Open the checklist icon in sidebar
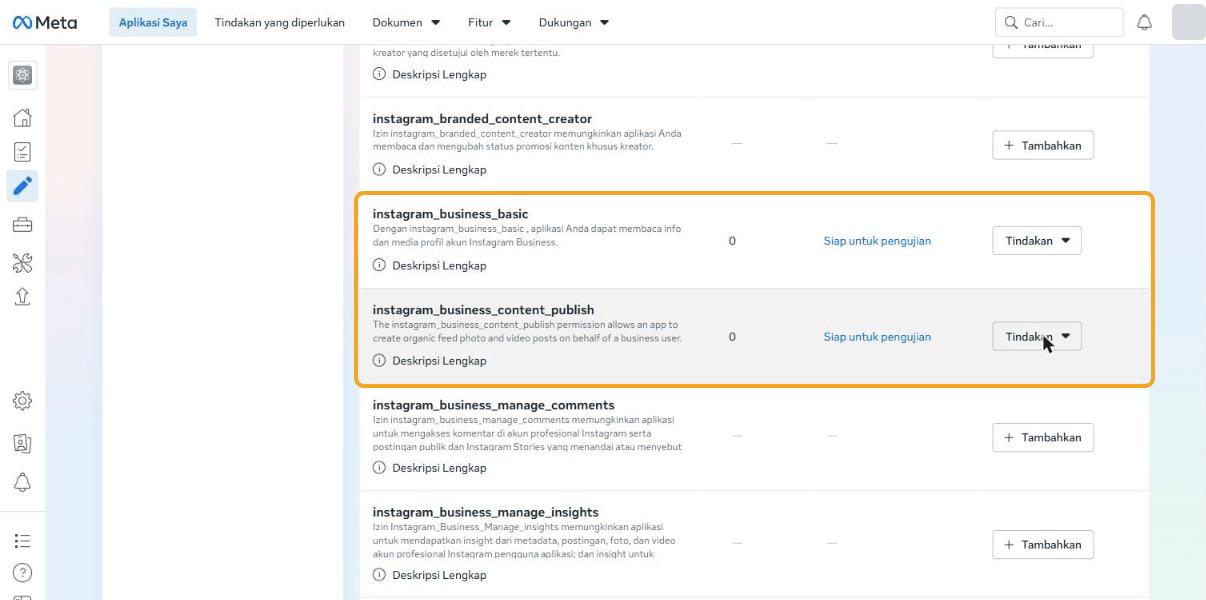The width and height of the screenshot is (1206, 600). (22, 152)
